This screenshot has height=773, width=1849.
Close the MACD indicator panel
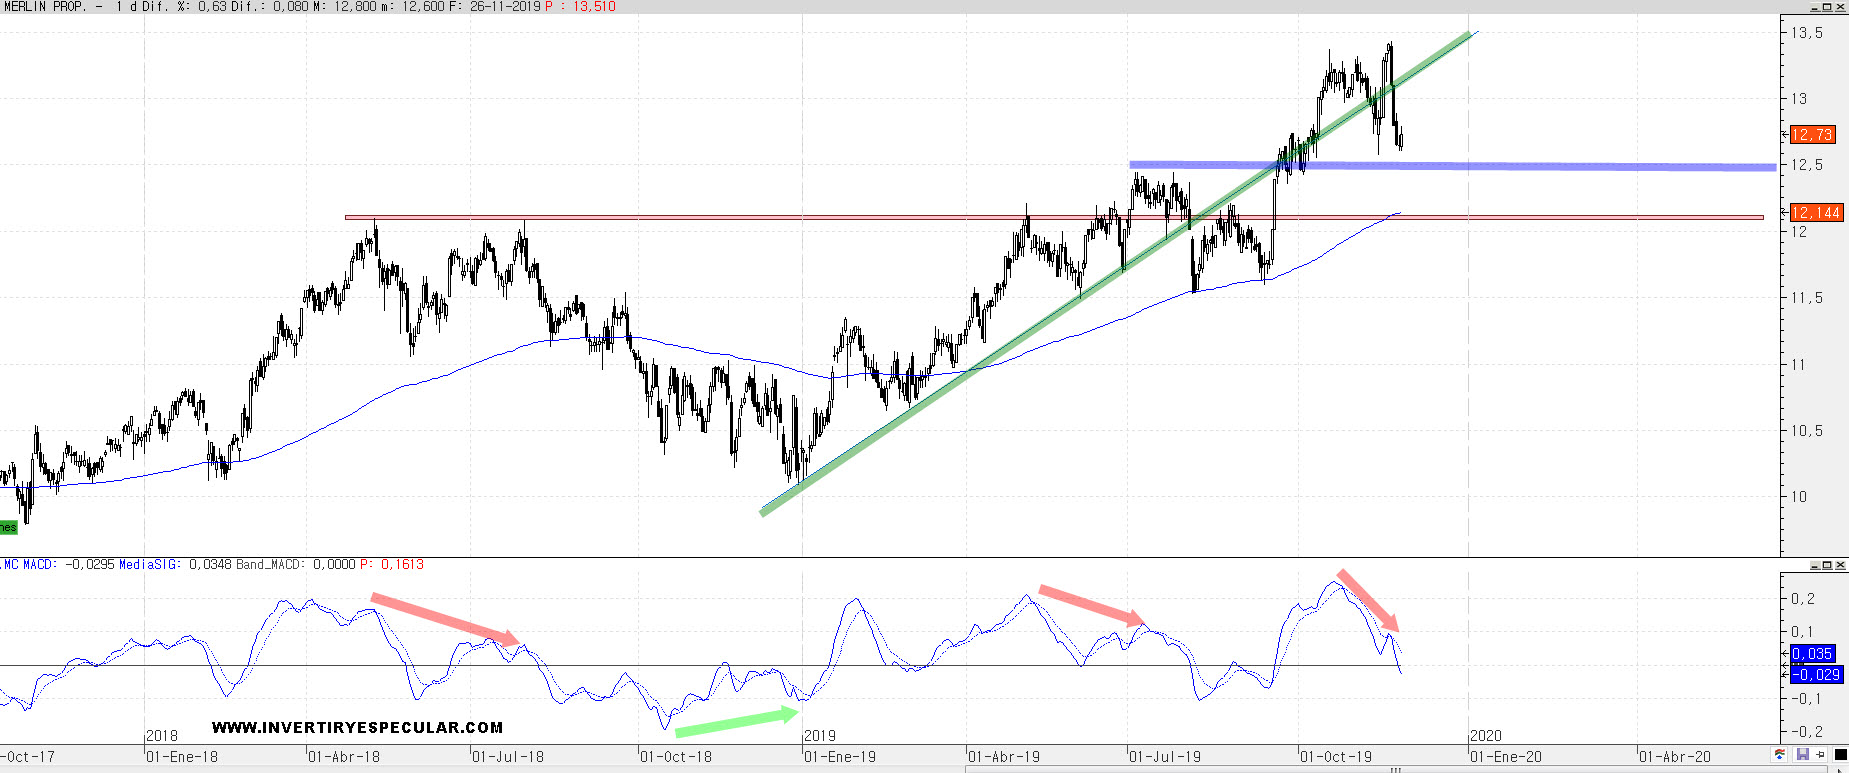[1841, 565]
